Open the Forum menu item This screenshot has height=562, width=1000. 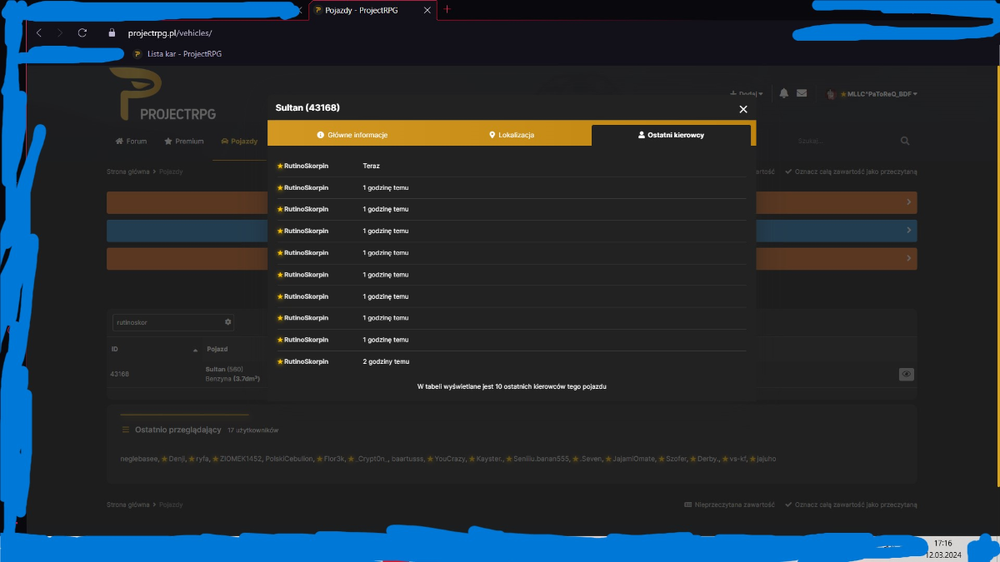point(131,141)
